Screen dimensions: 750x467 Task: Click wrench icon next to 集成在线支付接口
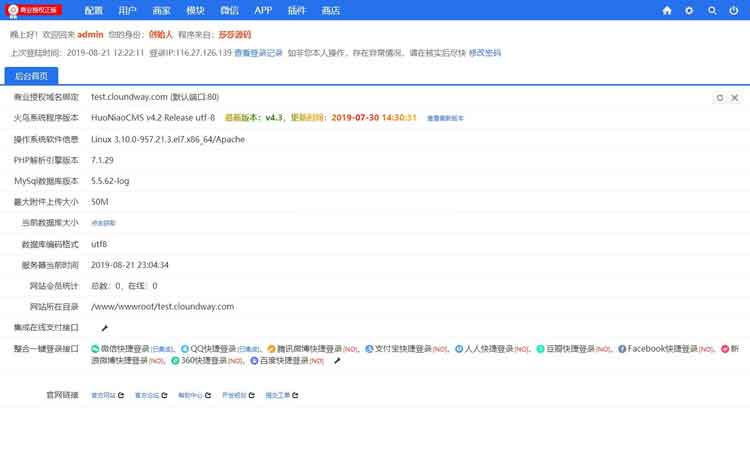[105, 328]
